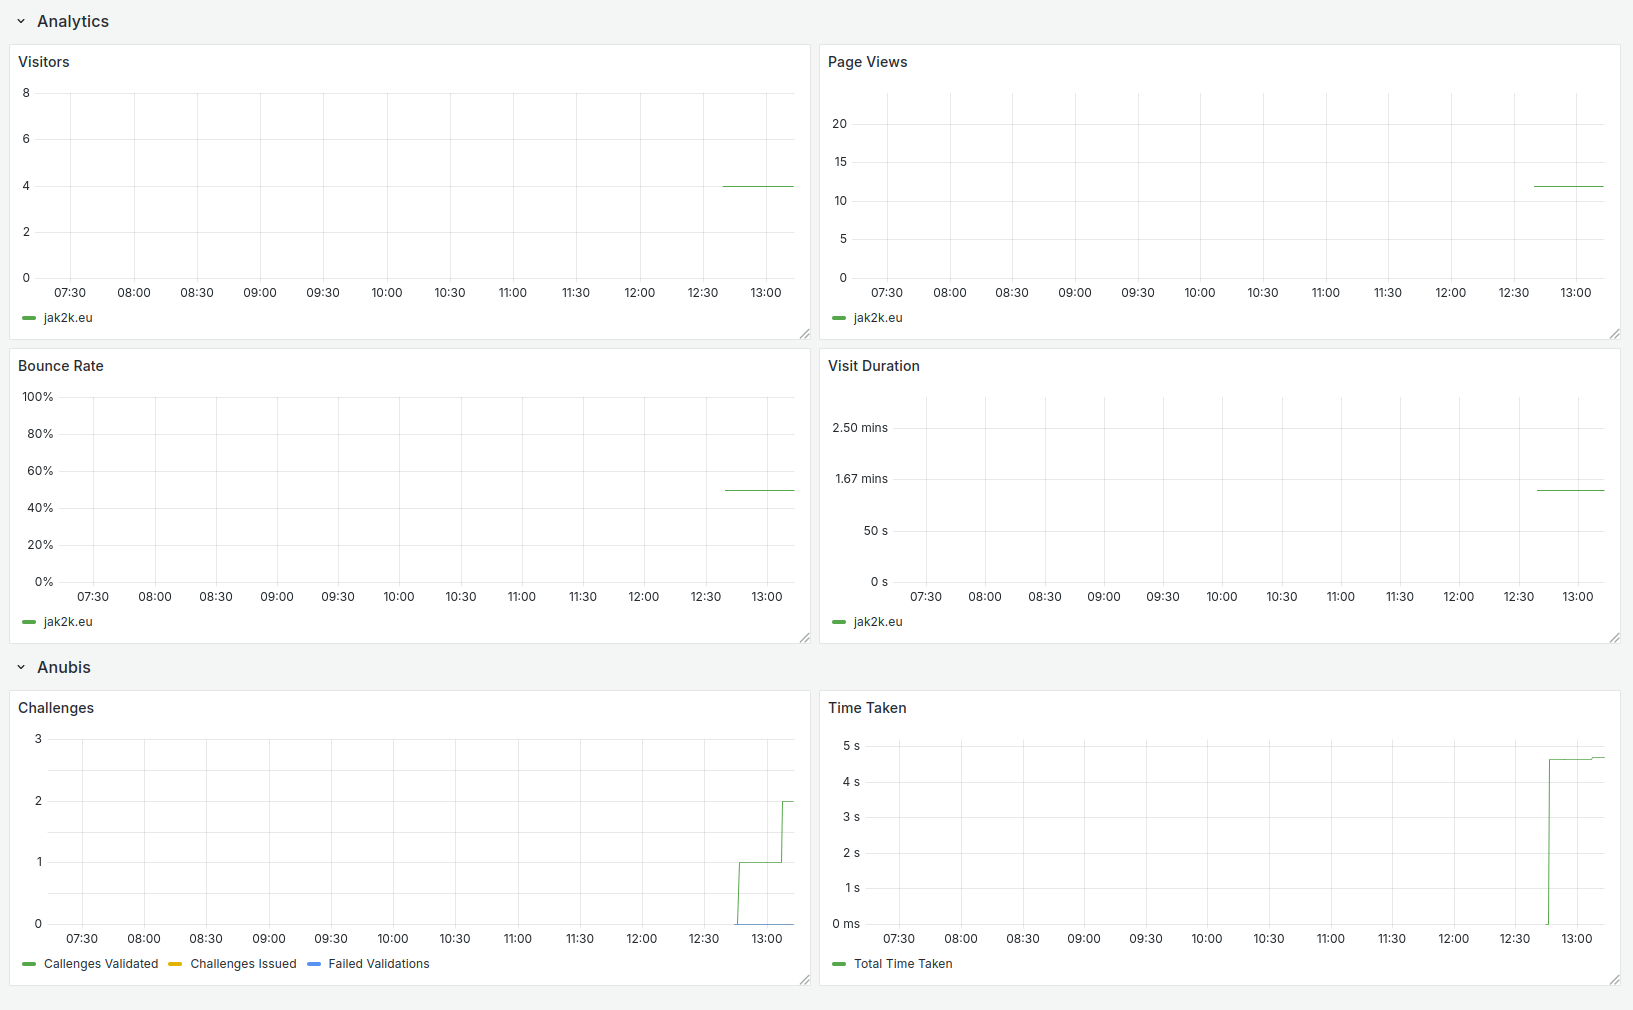Click the Challenges panel resize handle

click(804, 980)
